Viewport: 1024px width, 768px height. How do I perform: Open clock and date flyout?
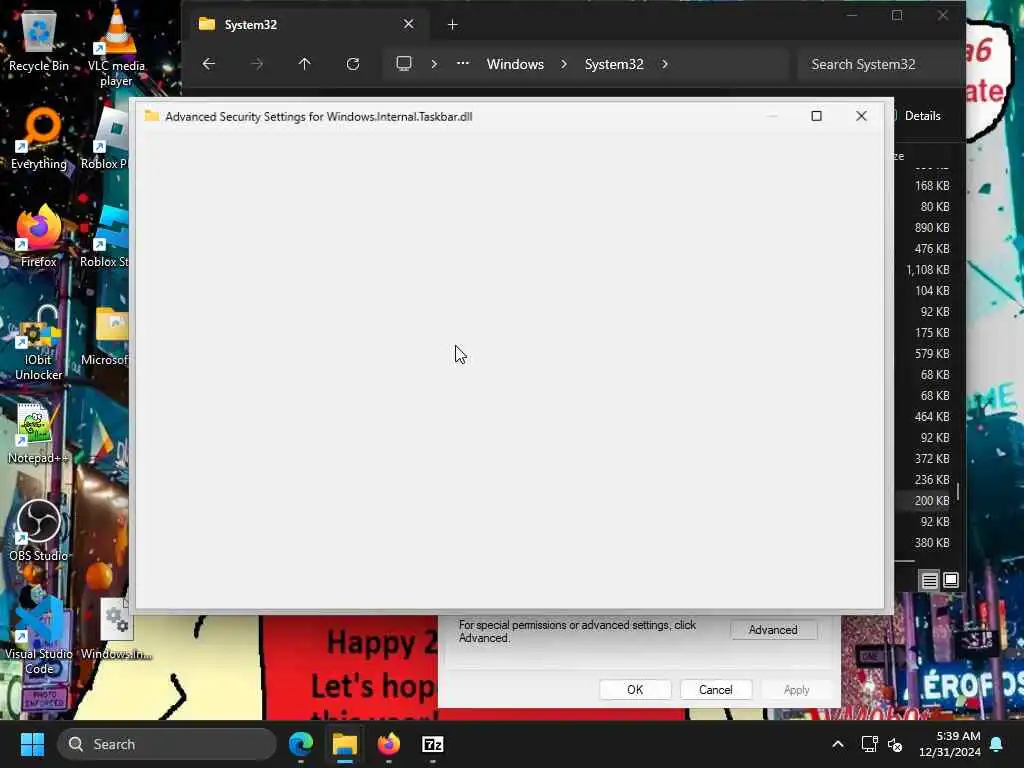[950, 744]
